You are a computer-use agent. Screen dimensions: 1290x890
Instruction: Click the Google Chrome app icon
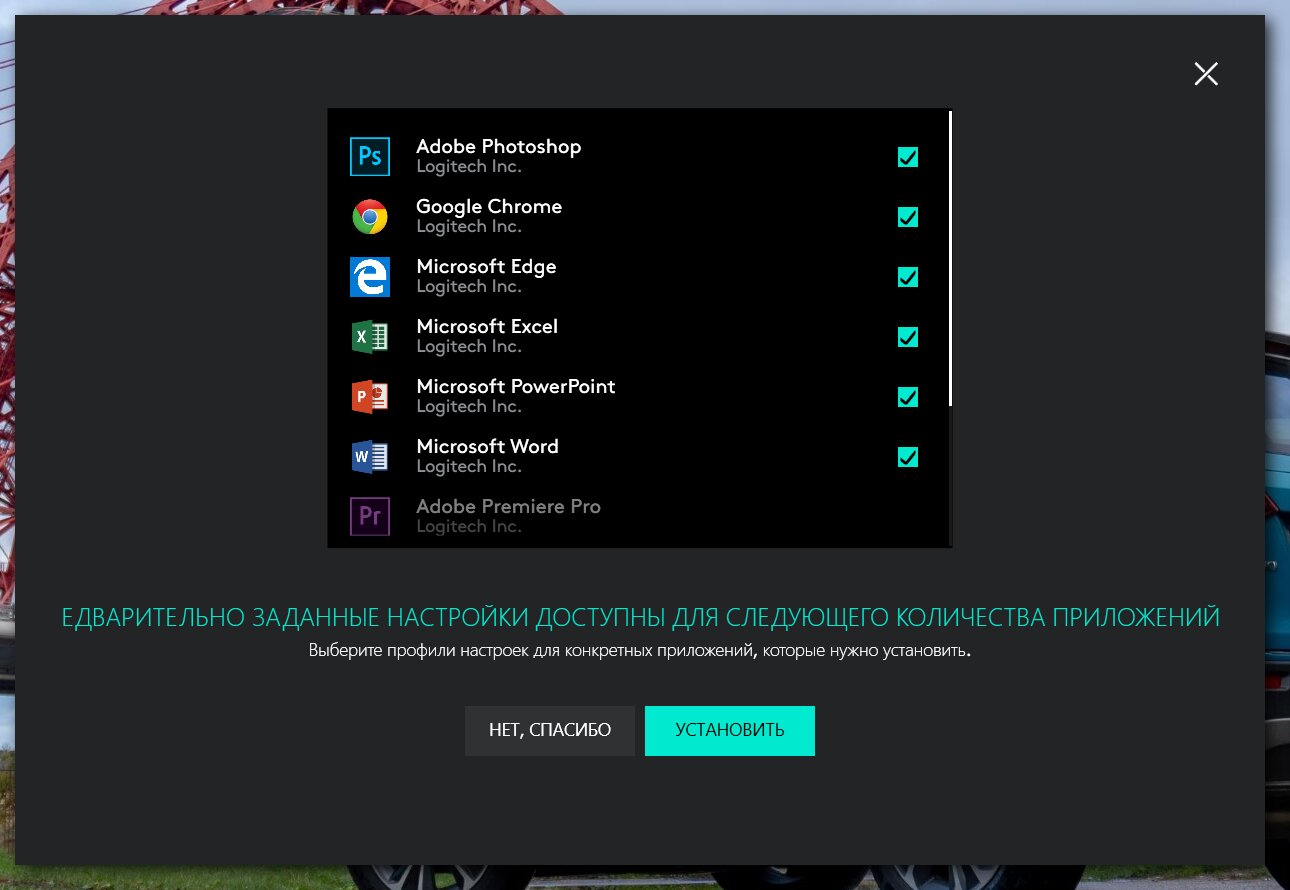(369, 217)
